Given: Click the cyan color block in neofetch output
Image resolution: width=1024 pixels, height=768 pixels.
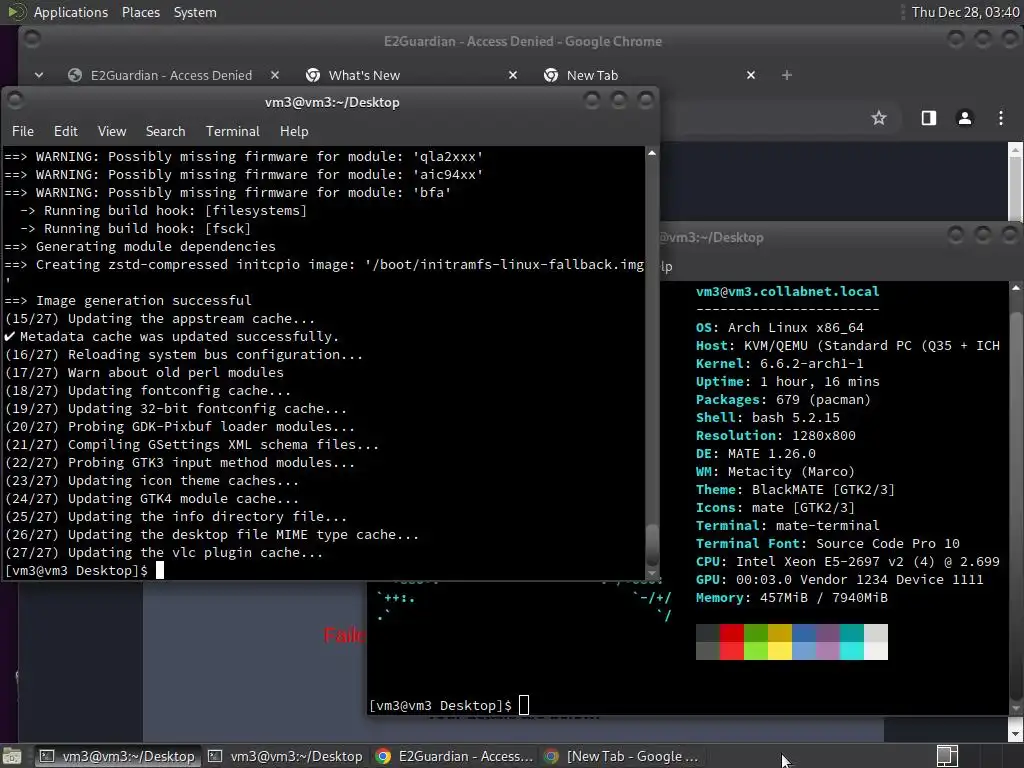Looking at the screenshot, I should point(852,642).
